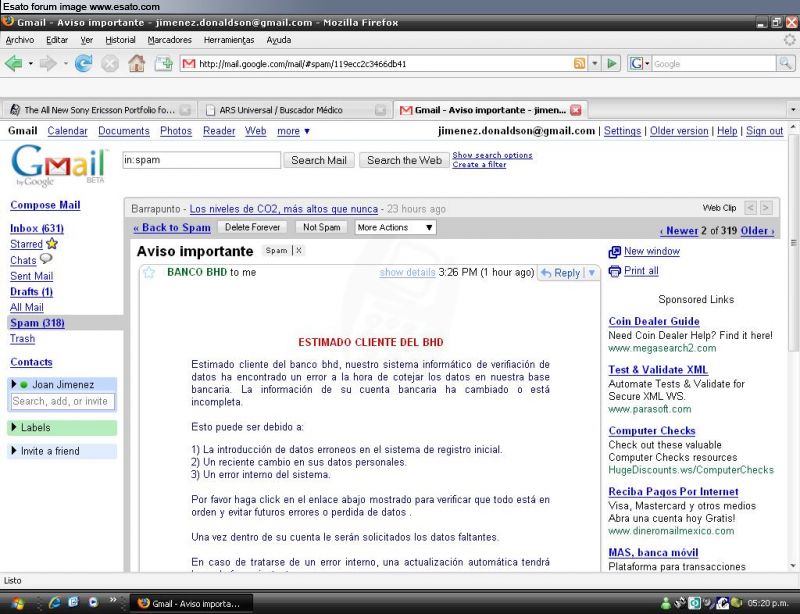Click the Forward arrow in Firefox toolbar
Viewport: 800px width, 614px height.
click(x=48, y=64)
